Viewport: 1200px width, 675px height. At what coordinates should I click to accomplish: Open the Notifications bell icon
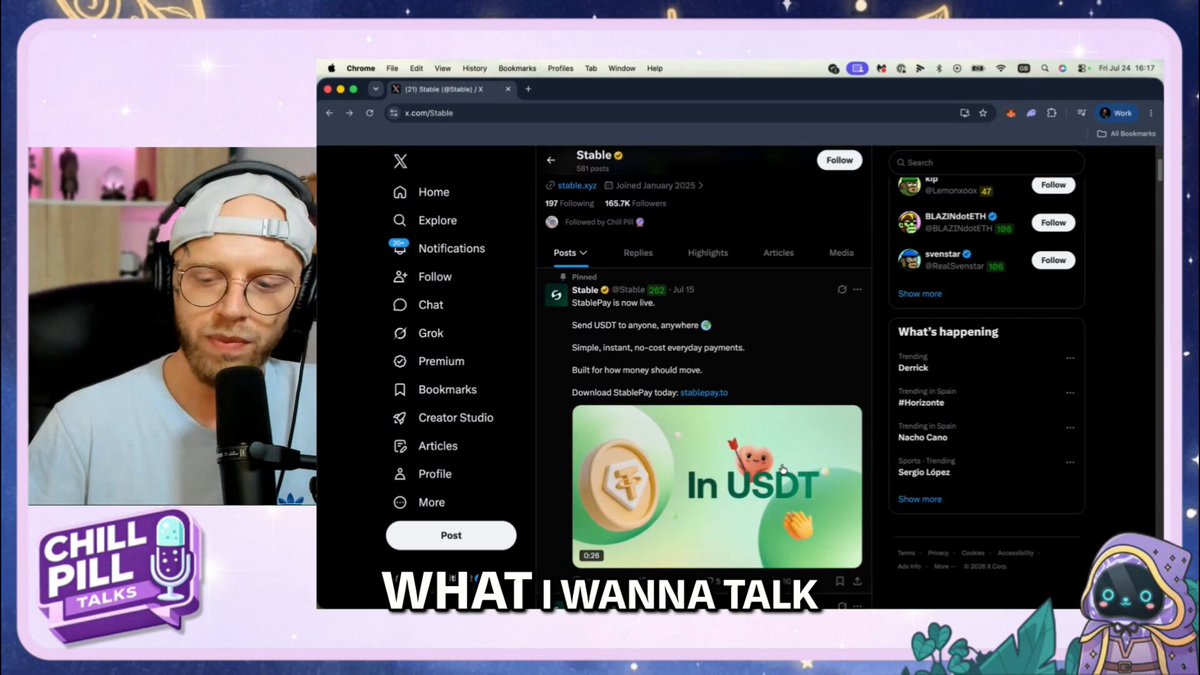pyautogui.click(x=400, y=248)
